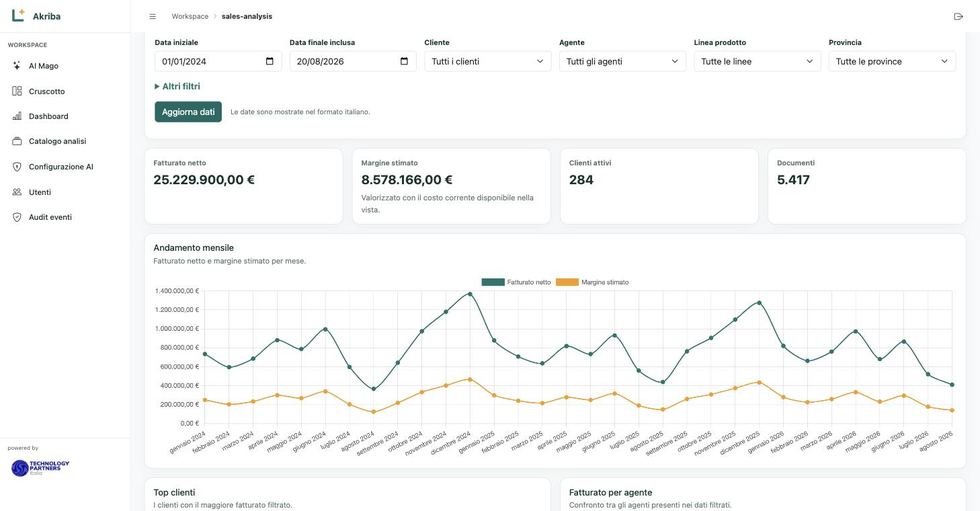
Task: Toggle Fatturato netto legend swatch
Action: 492,282
